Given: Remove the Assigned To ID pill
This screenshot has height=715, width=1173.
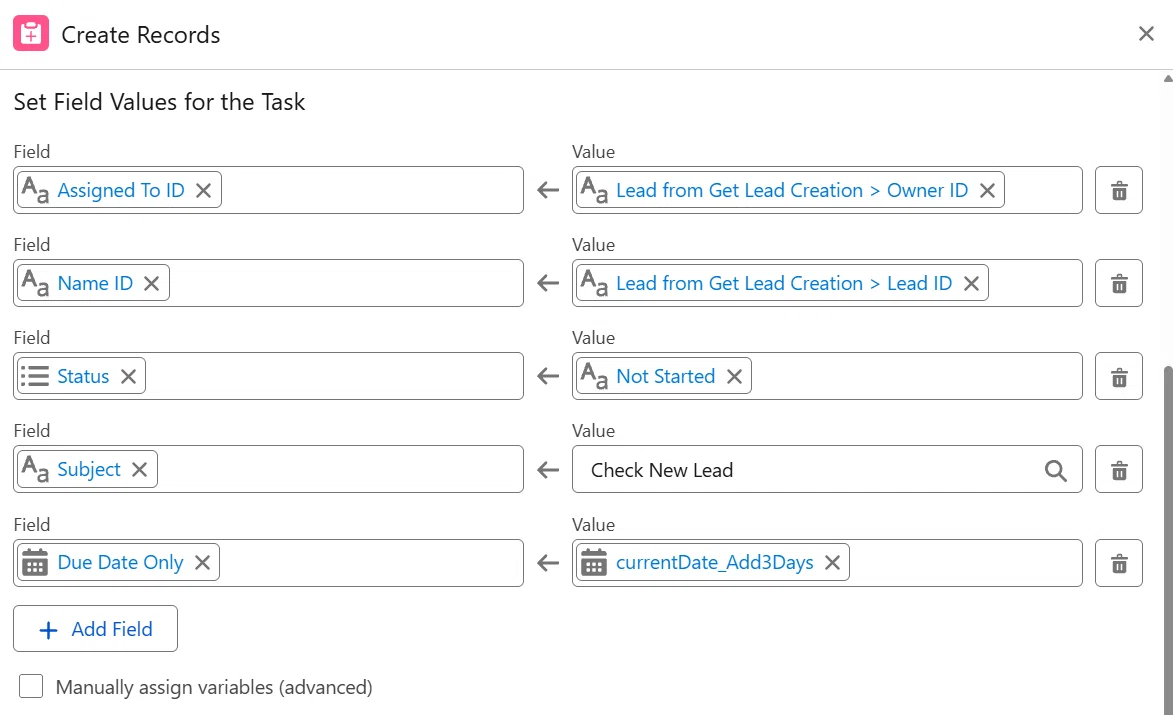Looking at the screenshot, I should coord(203,191).
